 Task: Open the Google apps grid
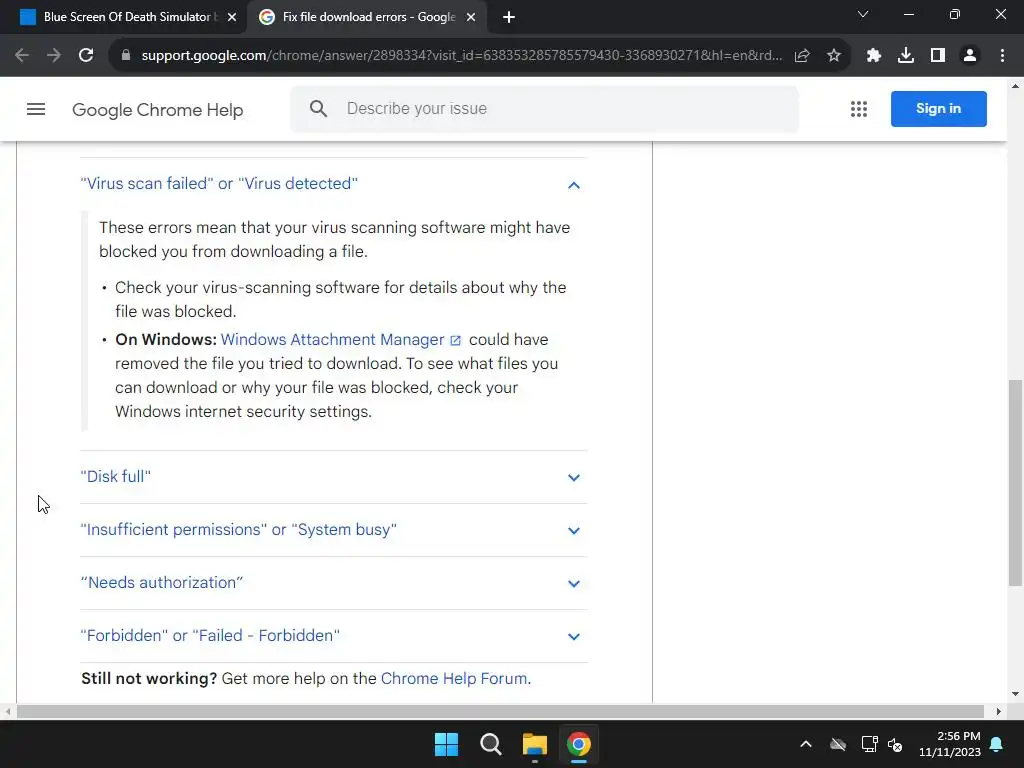pyautogui.click(x=859, y=109)
